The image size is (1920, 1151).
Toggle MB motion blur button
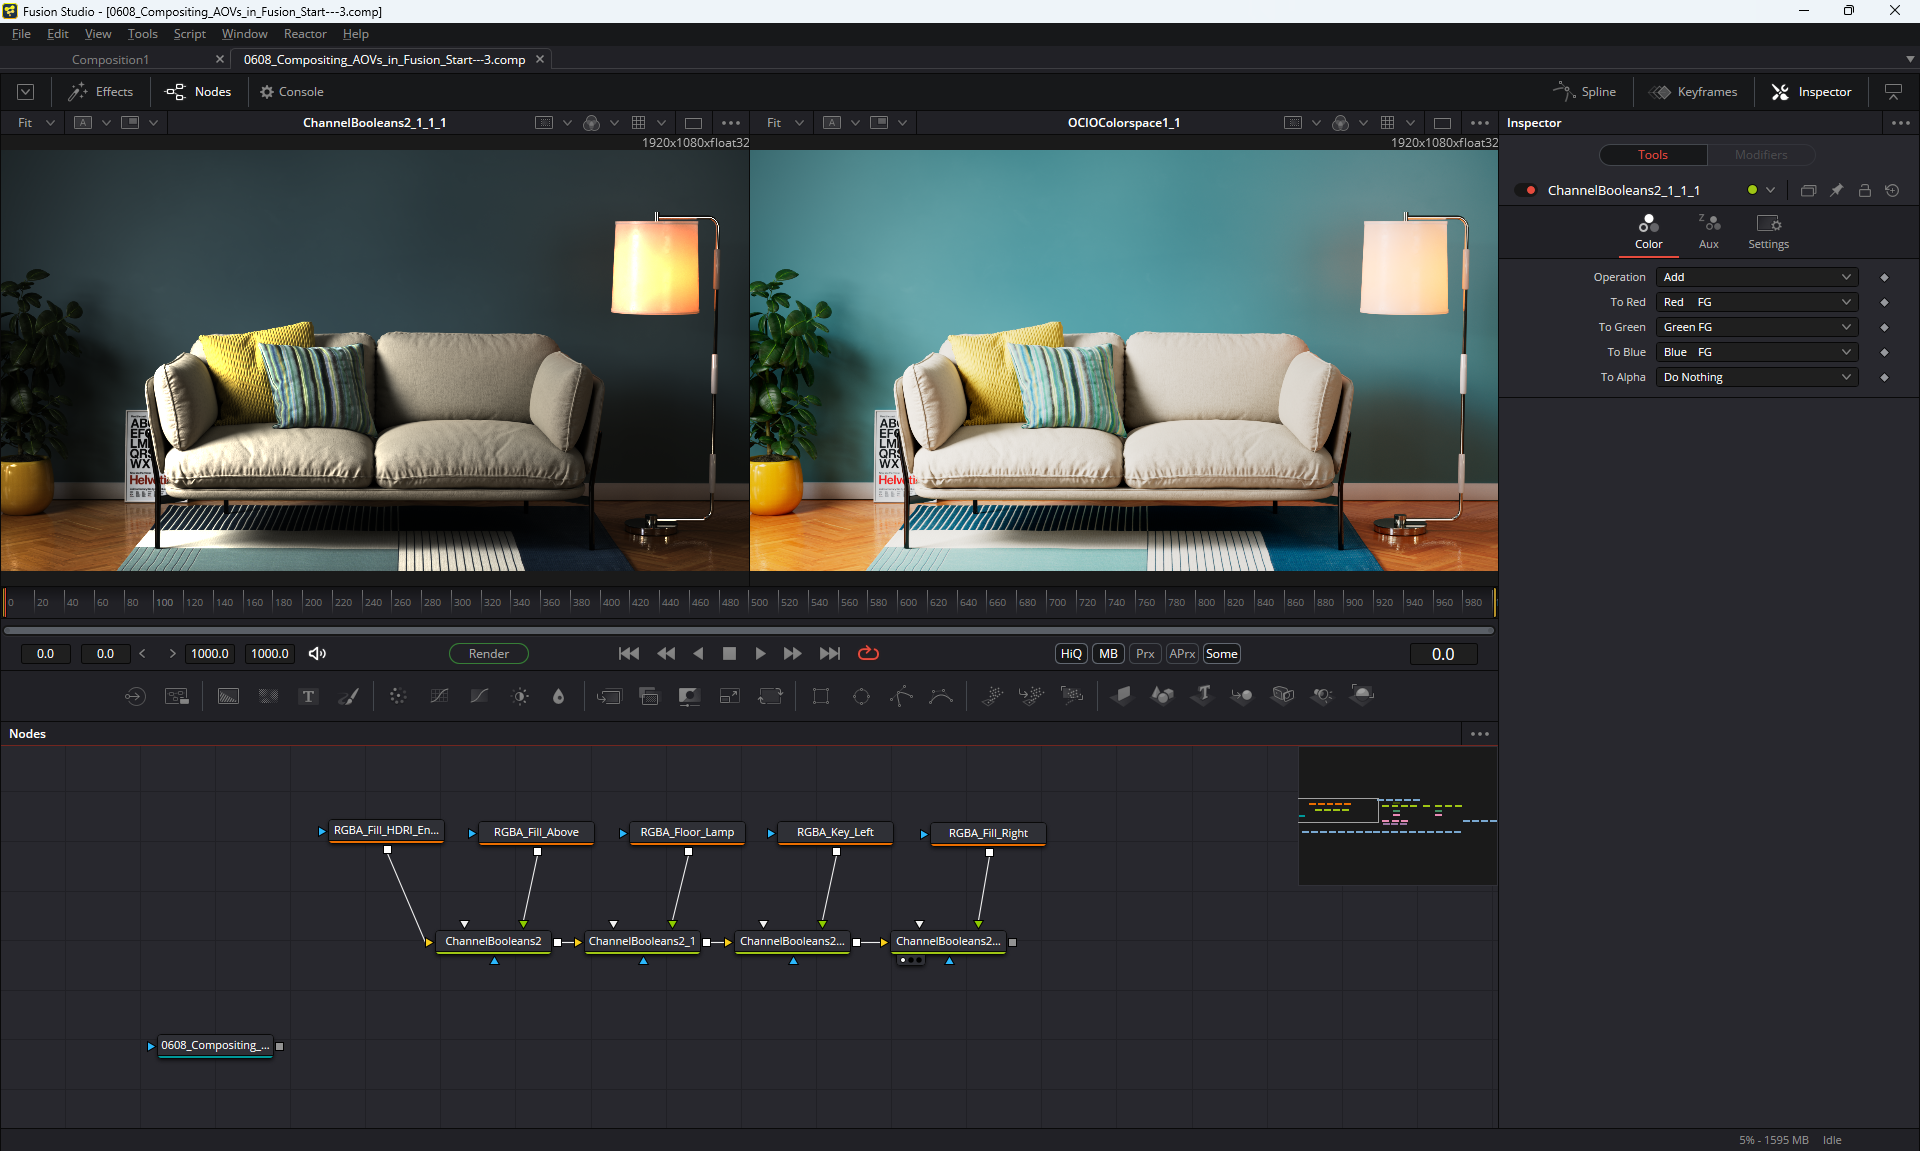tap(1108, 654)
